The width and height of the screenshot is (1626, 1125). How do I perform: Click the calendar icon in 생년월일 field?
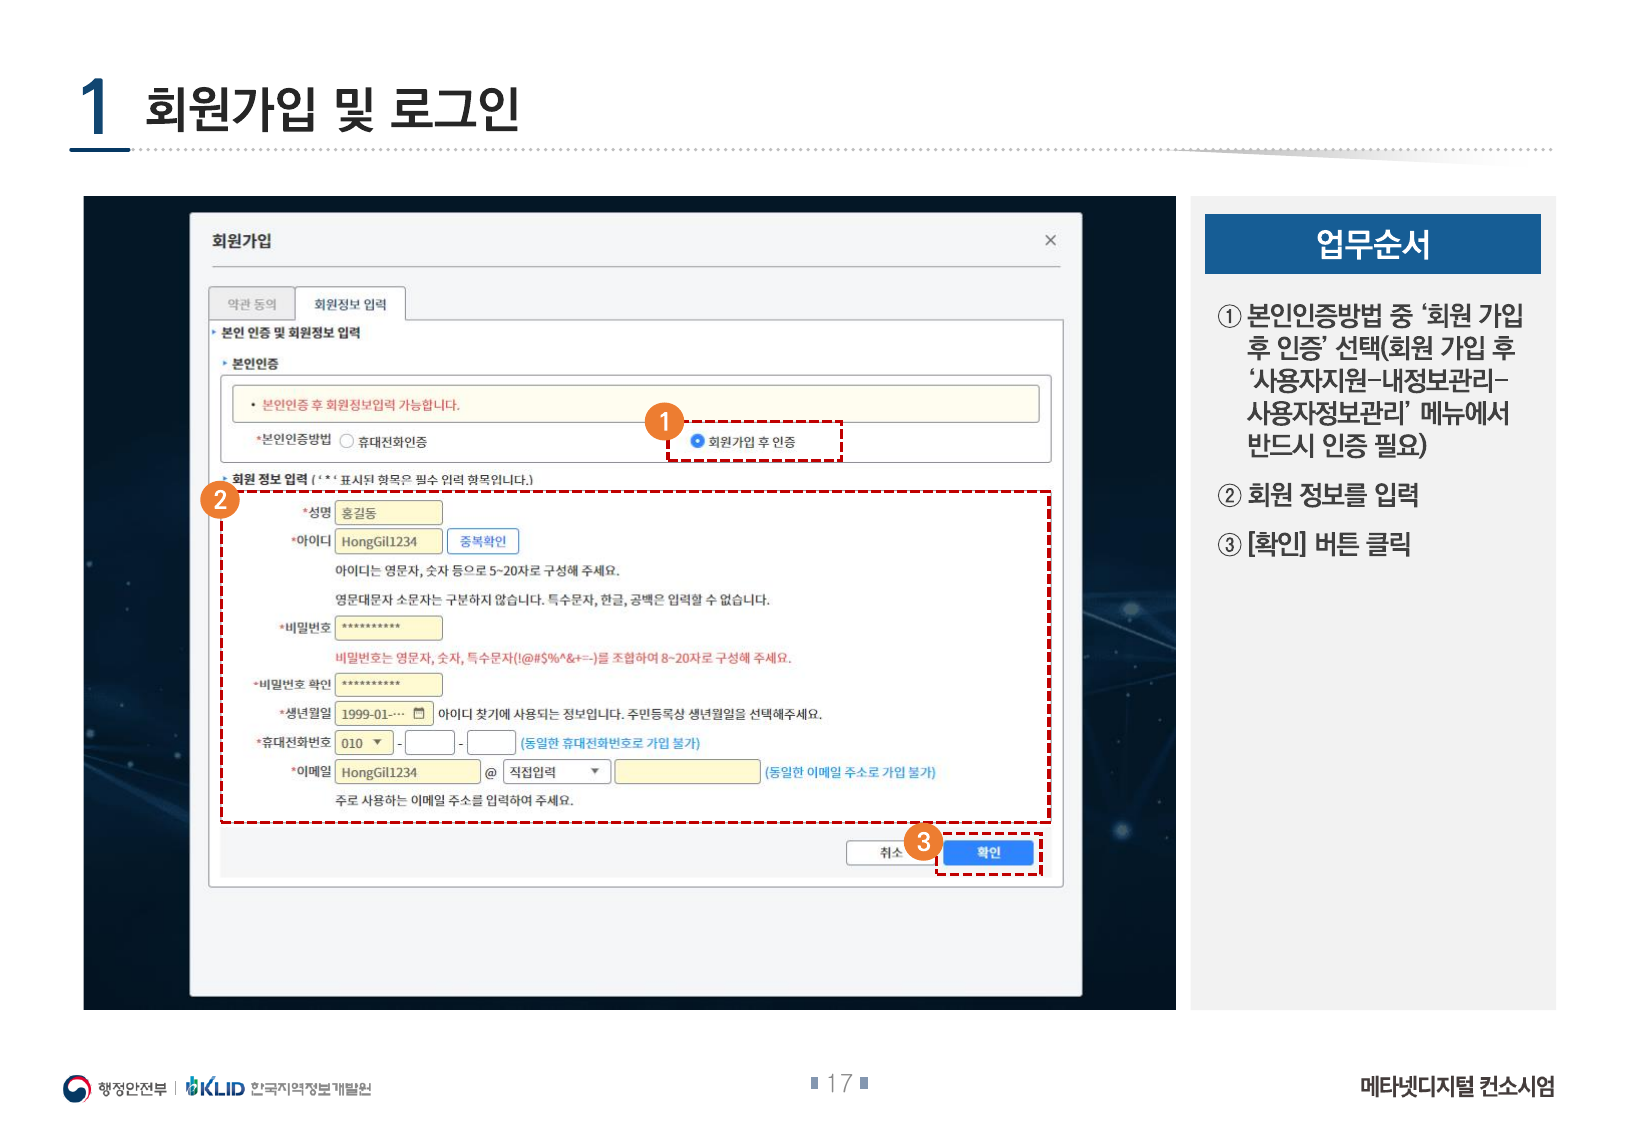[x=419, y=713]
